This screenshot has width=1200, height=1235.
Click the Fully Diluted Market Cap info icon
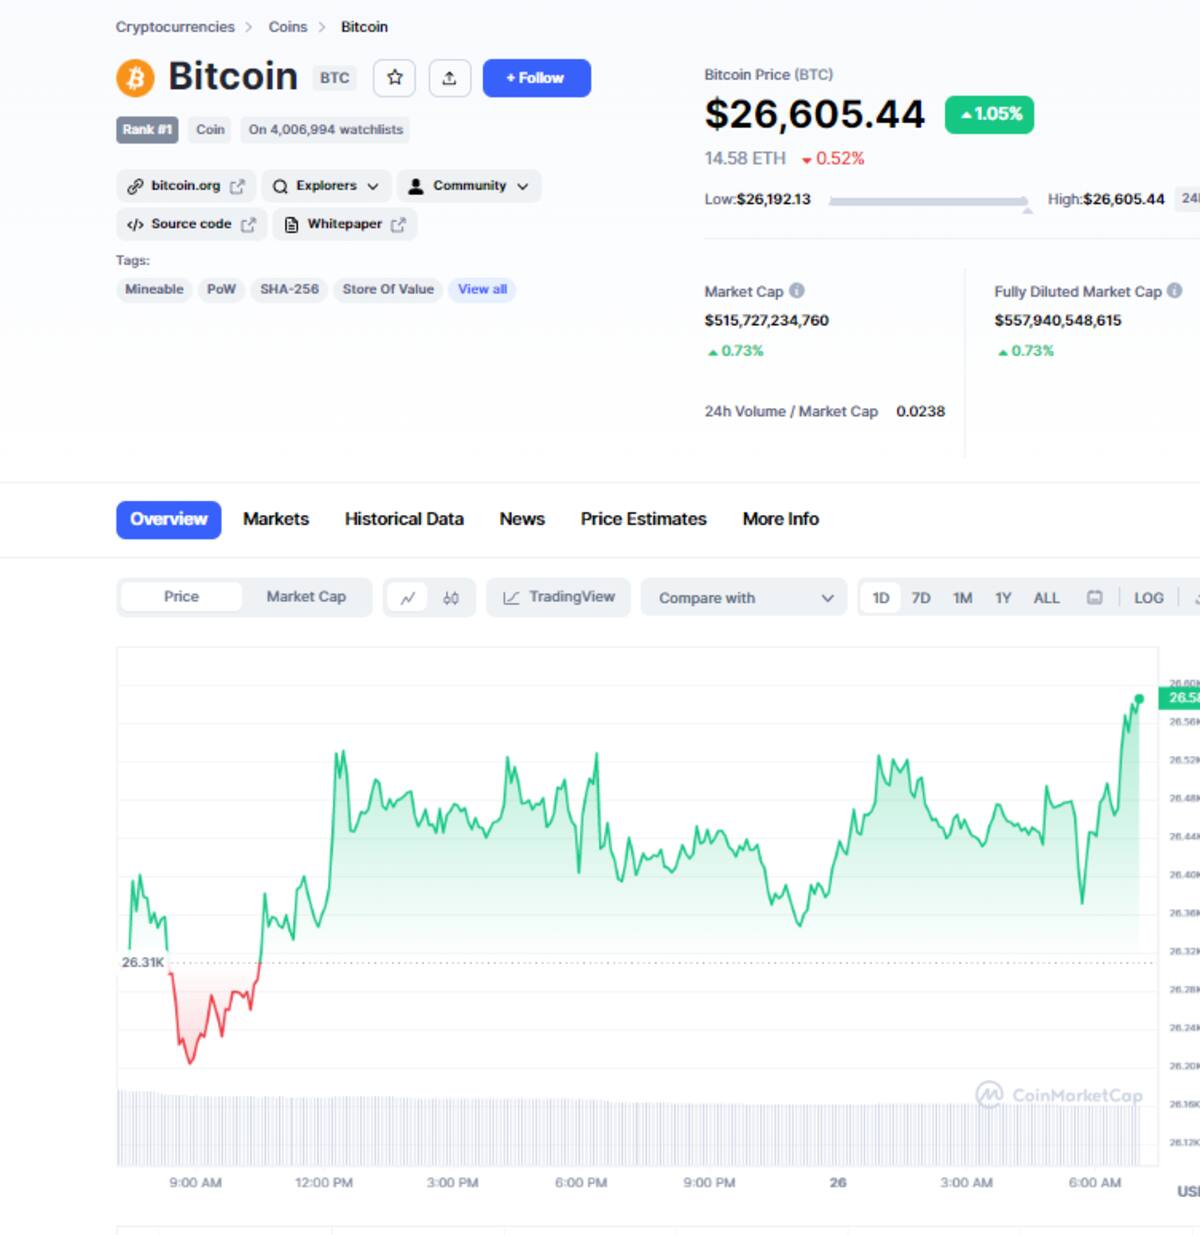1175,291
